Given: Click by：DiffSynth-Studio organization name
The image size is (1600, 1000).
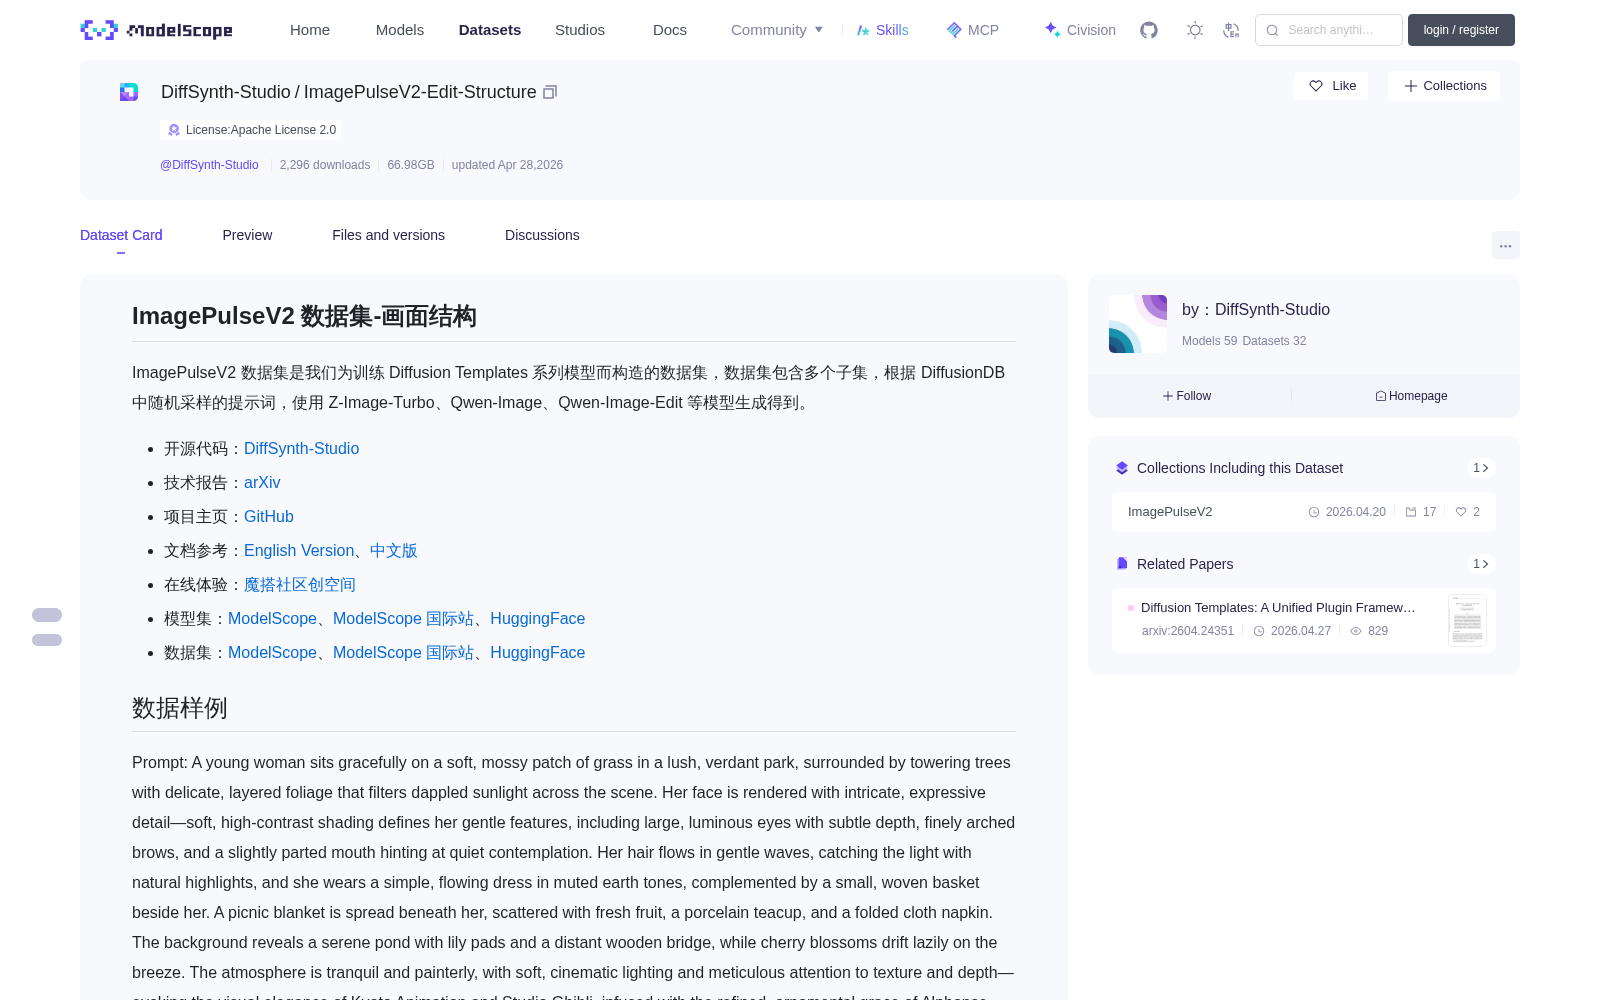Looking at the screenshot, I should pyautogui.click(x=1256, y=310).
